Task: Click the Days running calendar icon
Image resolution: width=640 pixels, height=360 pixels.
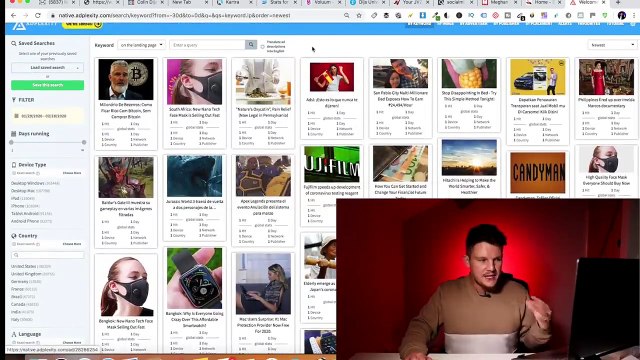Action: tap(13, 133)
